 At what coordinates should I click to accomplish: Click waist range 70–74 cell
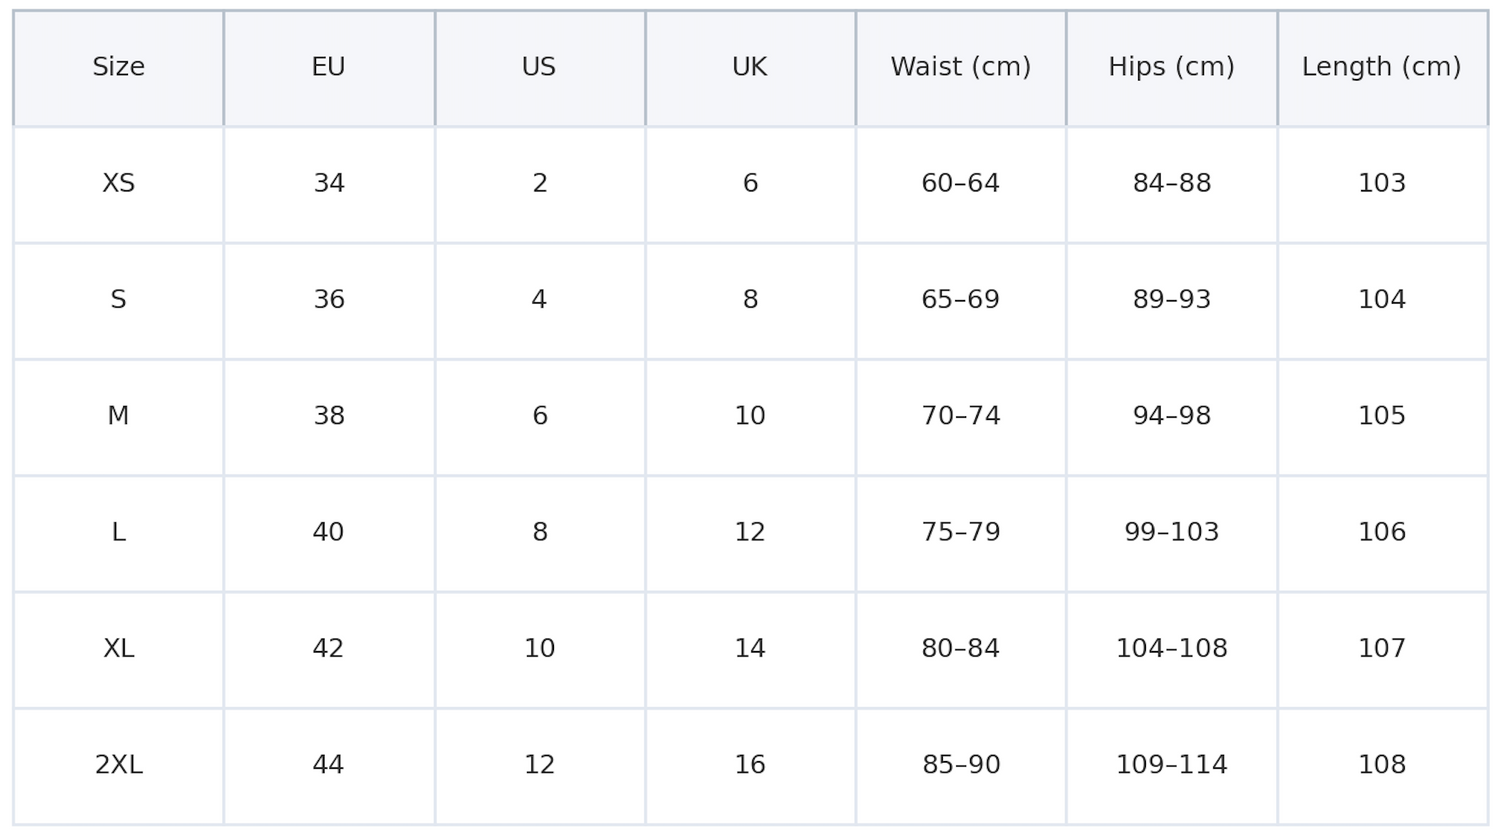coord(960,416)
